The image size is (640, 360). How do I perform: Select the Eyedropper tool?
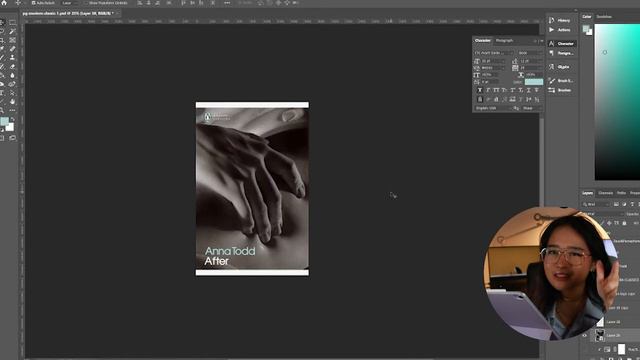[2, 49]
